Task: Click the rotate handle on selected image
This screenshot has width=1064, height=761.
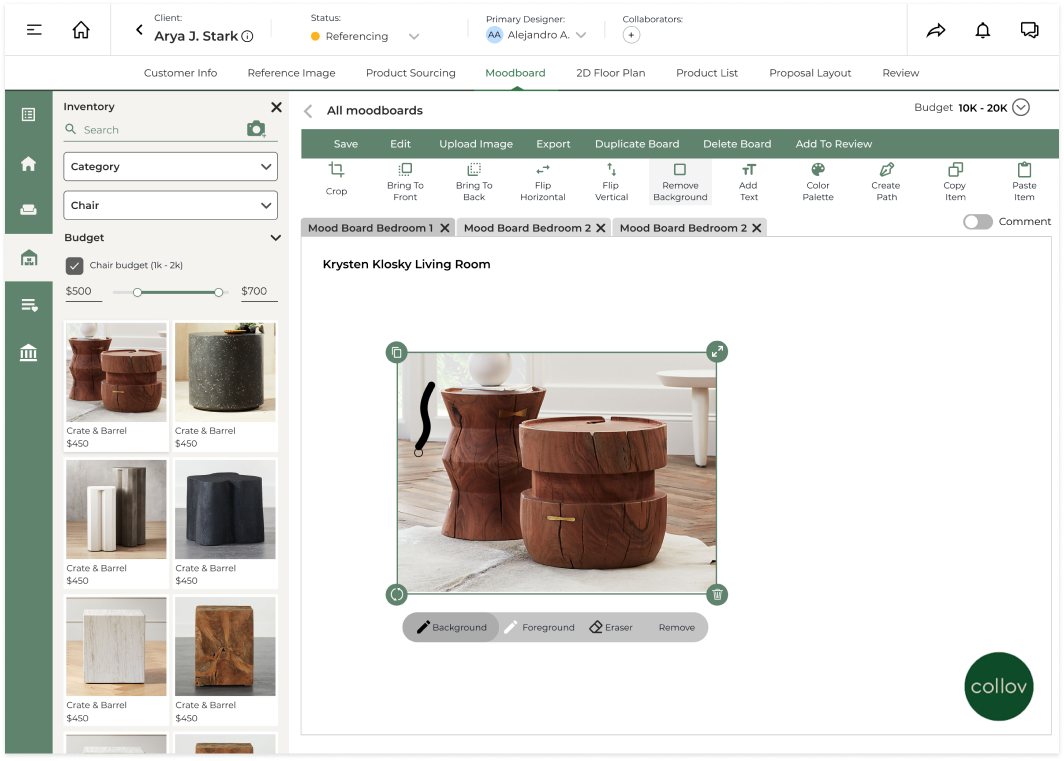Action: click(x=396, y=595)
